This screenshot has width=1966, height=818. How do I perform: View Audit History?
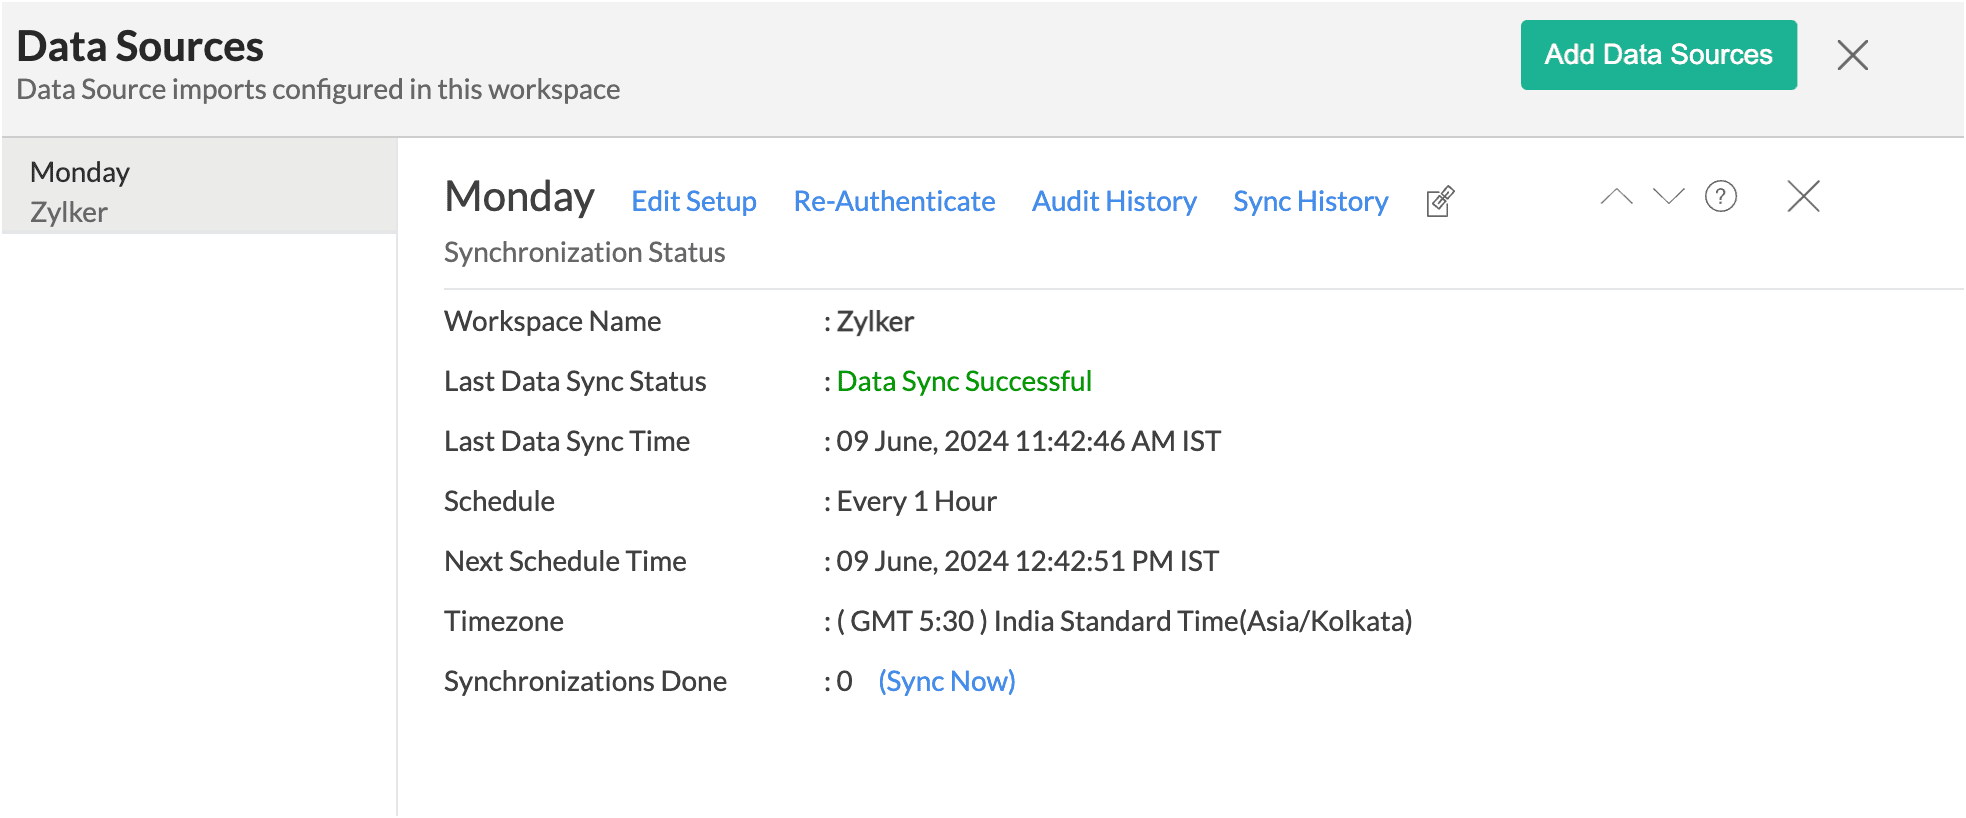click(1114, 201)
